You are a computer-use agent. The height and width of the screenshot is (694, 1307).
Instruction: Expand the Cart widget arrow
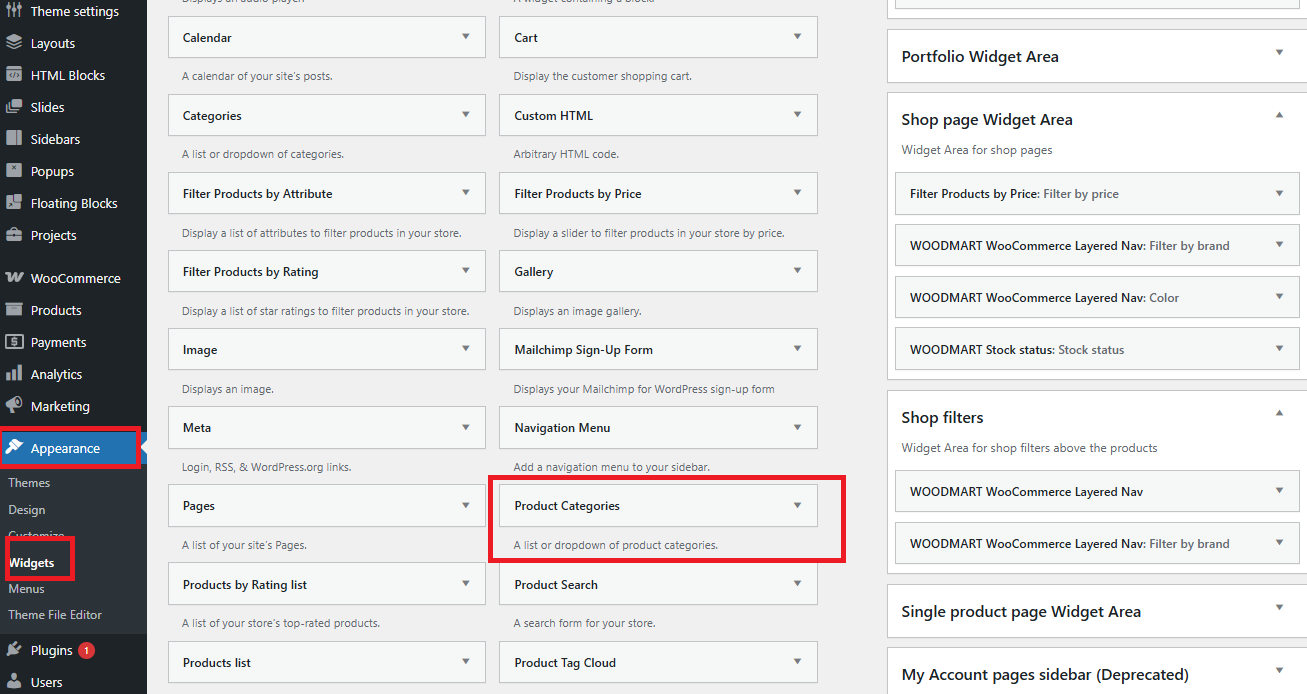(x=797, y=37)
